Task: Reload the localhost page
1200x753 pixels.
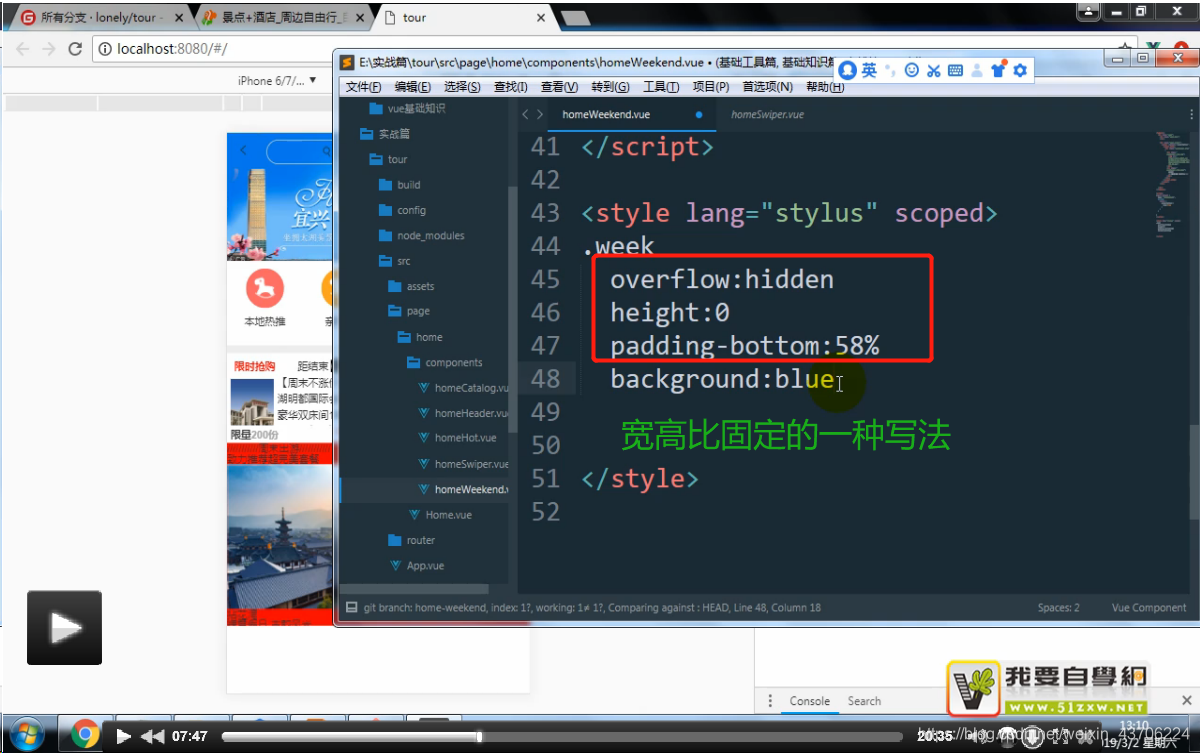Action: click(75, 48)
